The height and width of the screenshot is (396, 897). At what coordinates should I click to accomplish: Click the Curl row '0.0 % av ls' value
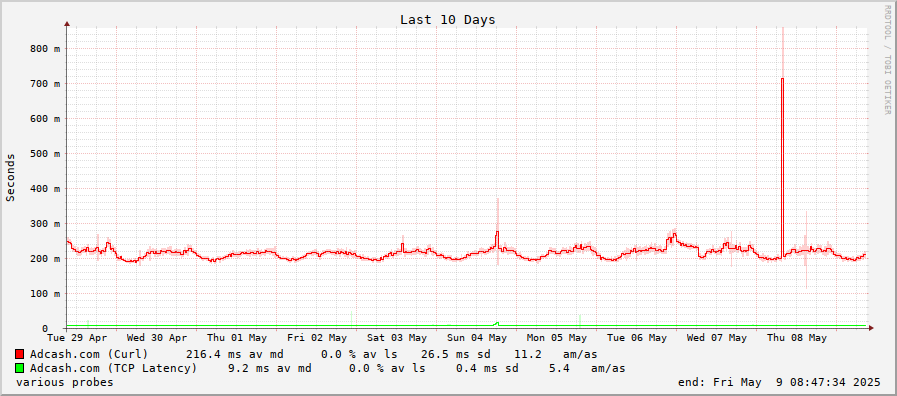(359, 354)
